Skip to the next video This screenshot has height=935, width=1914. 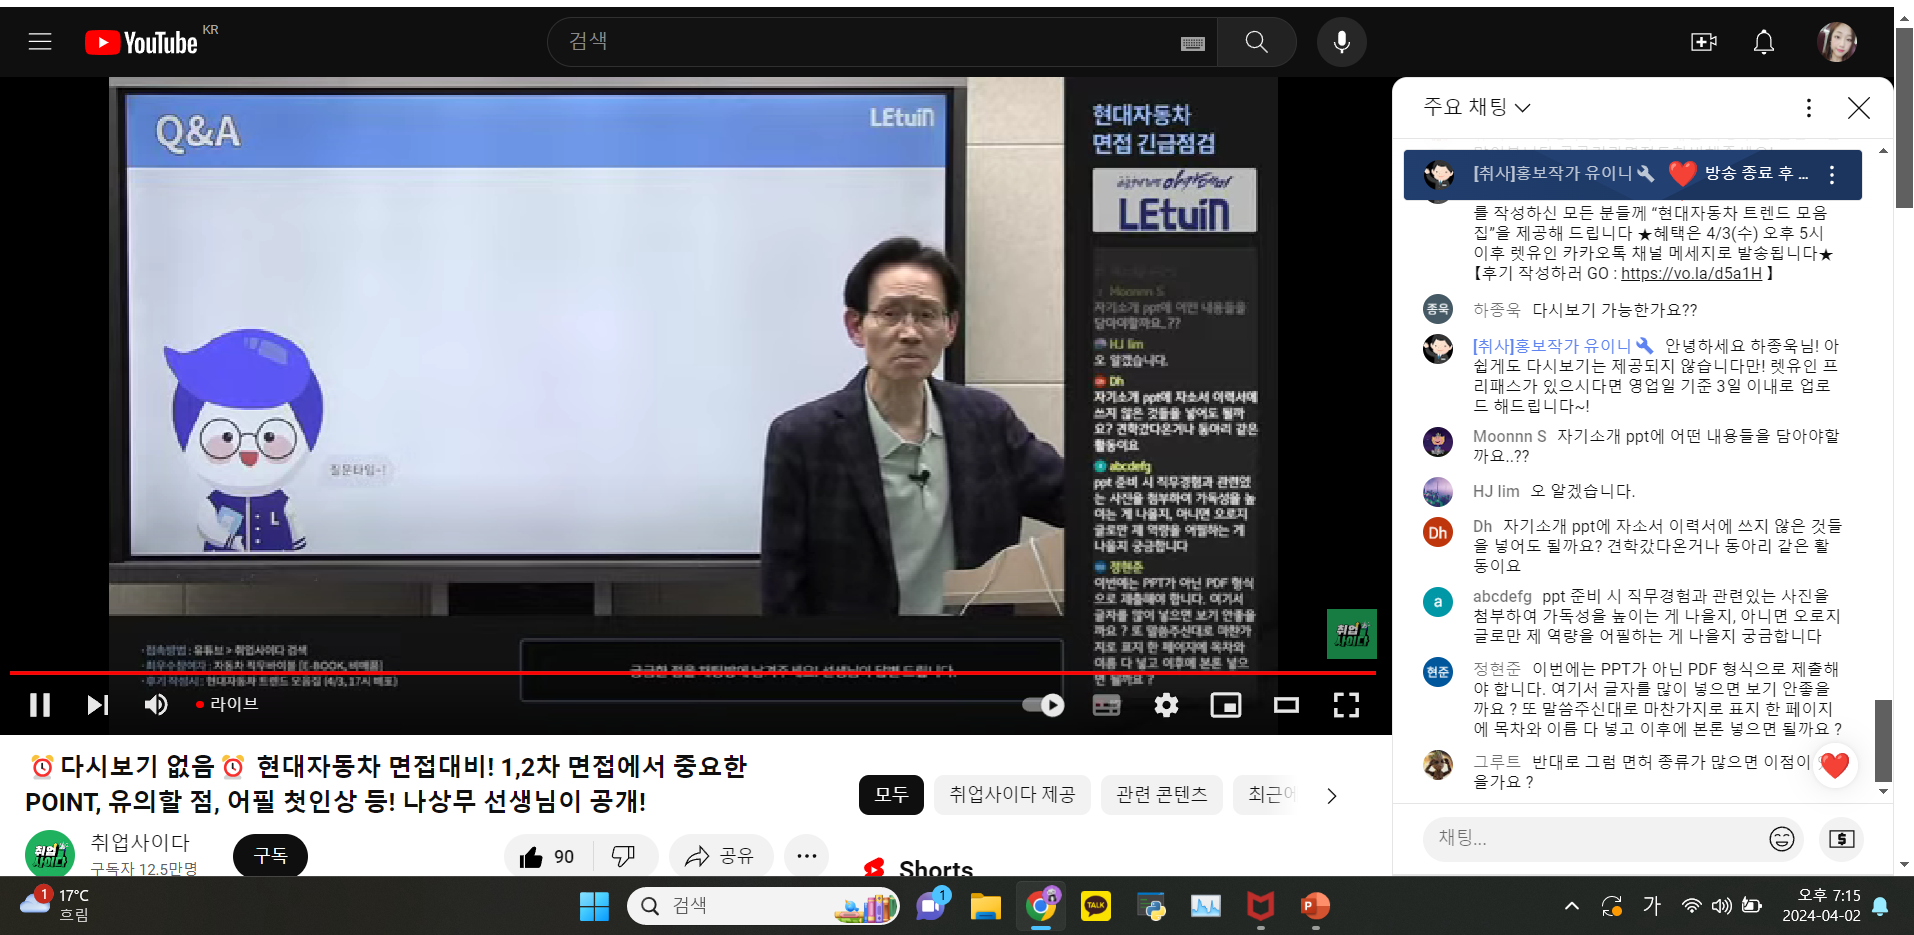(97, 705)
